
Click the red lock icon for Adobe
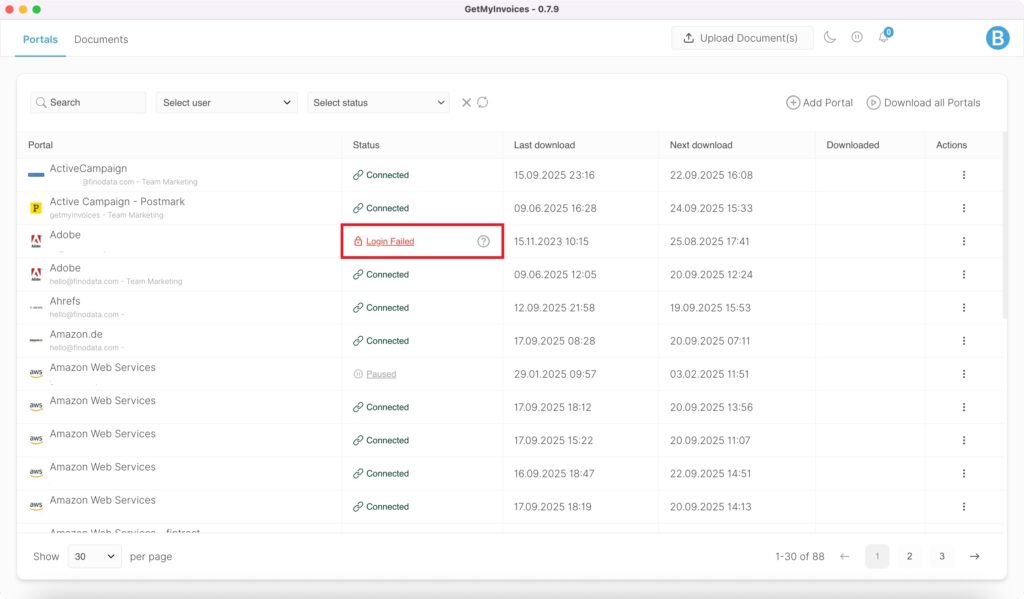coord(358,242)
